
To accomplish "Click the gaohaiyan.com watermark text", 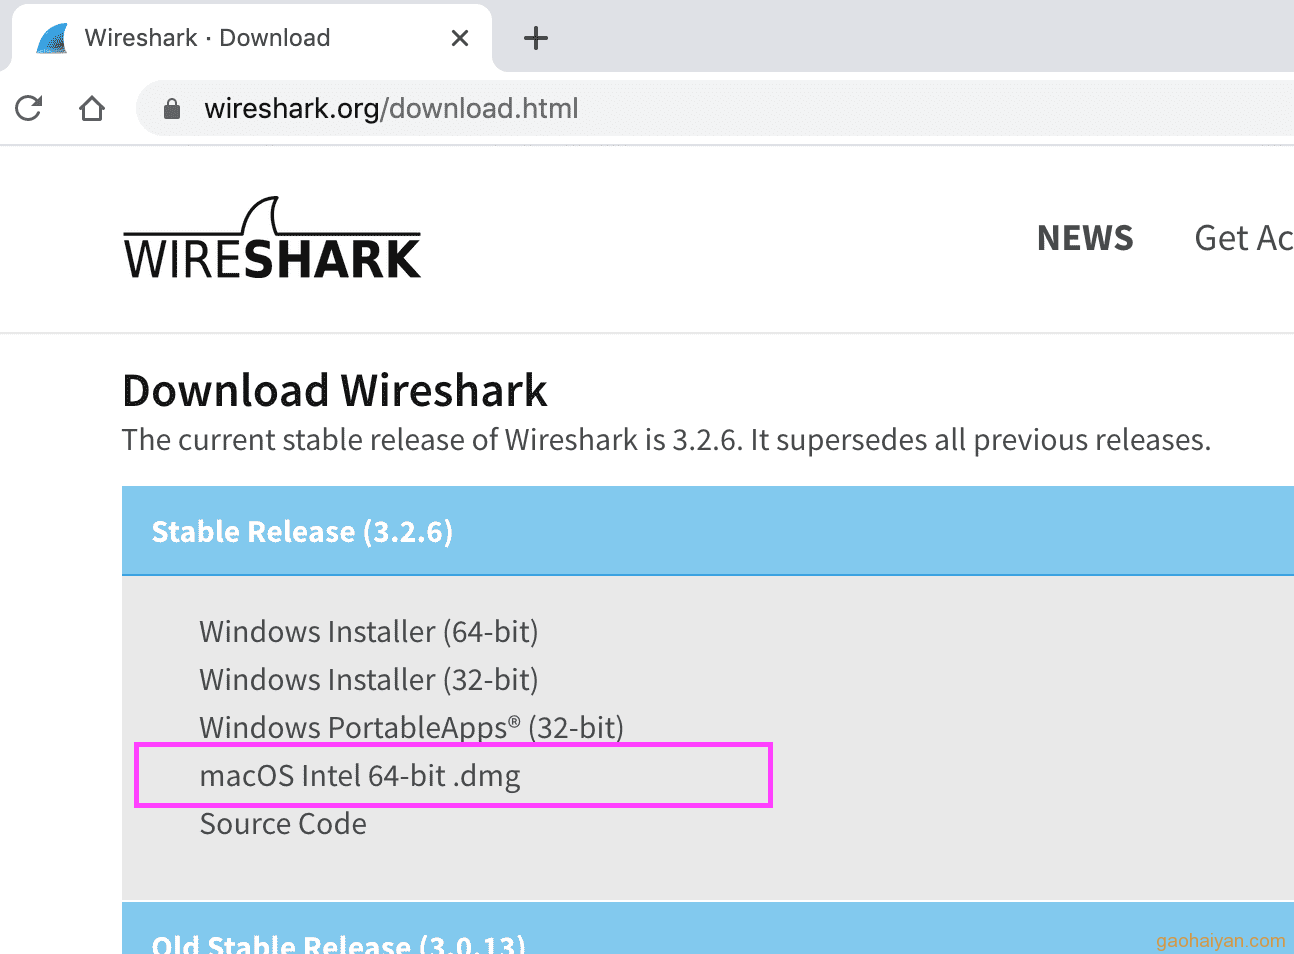I will click(x=1221, y=941).
